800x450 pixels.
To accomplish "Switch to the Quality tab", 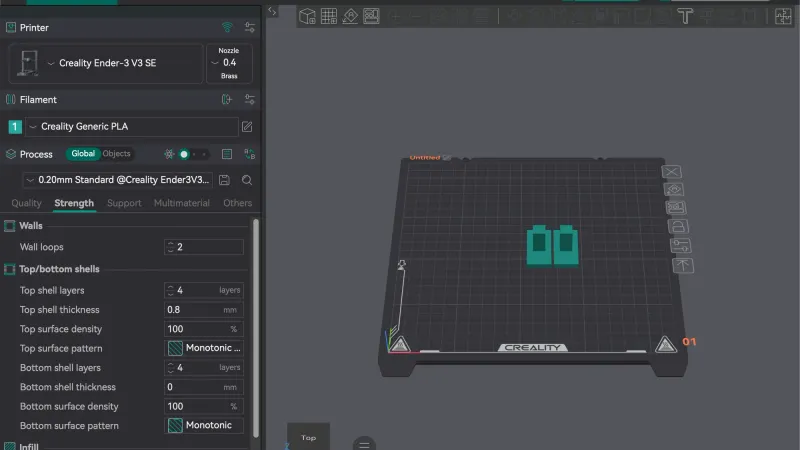I will [x=27, y=203].
